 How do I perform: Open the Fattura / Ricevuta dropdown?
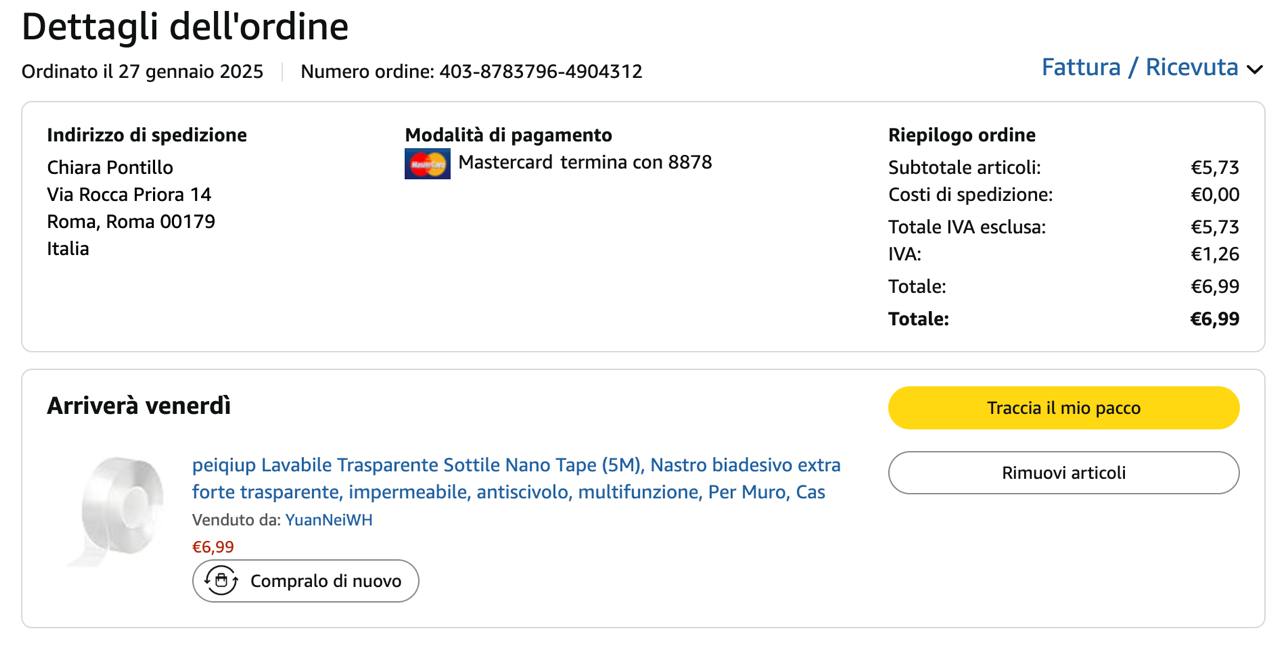tap(1140, 68)
